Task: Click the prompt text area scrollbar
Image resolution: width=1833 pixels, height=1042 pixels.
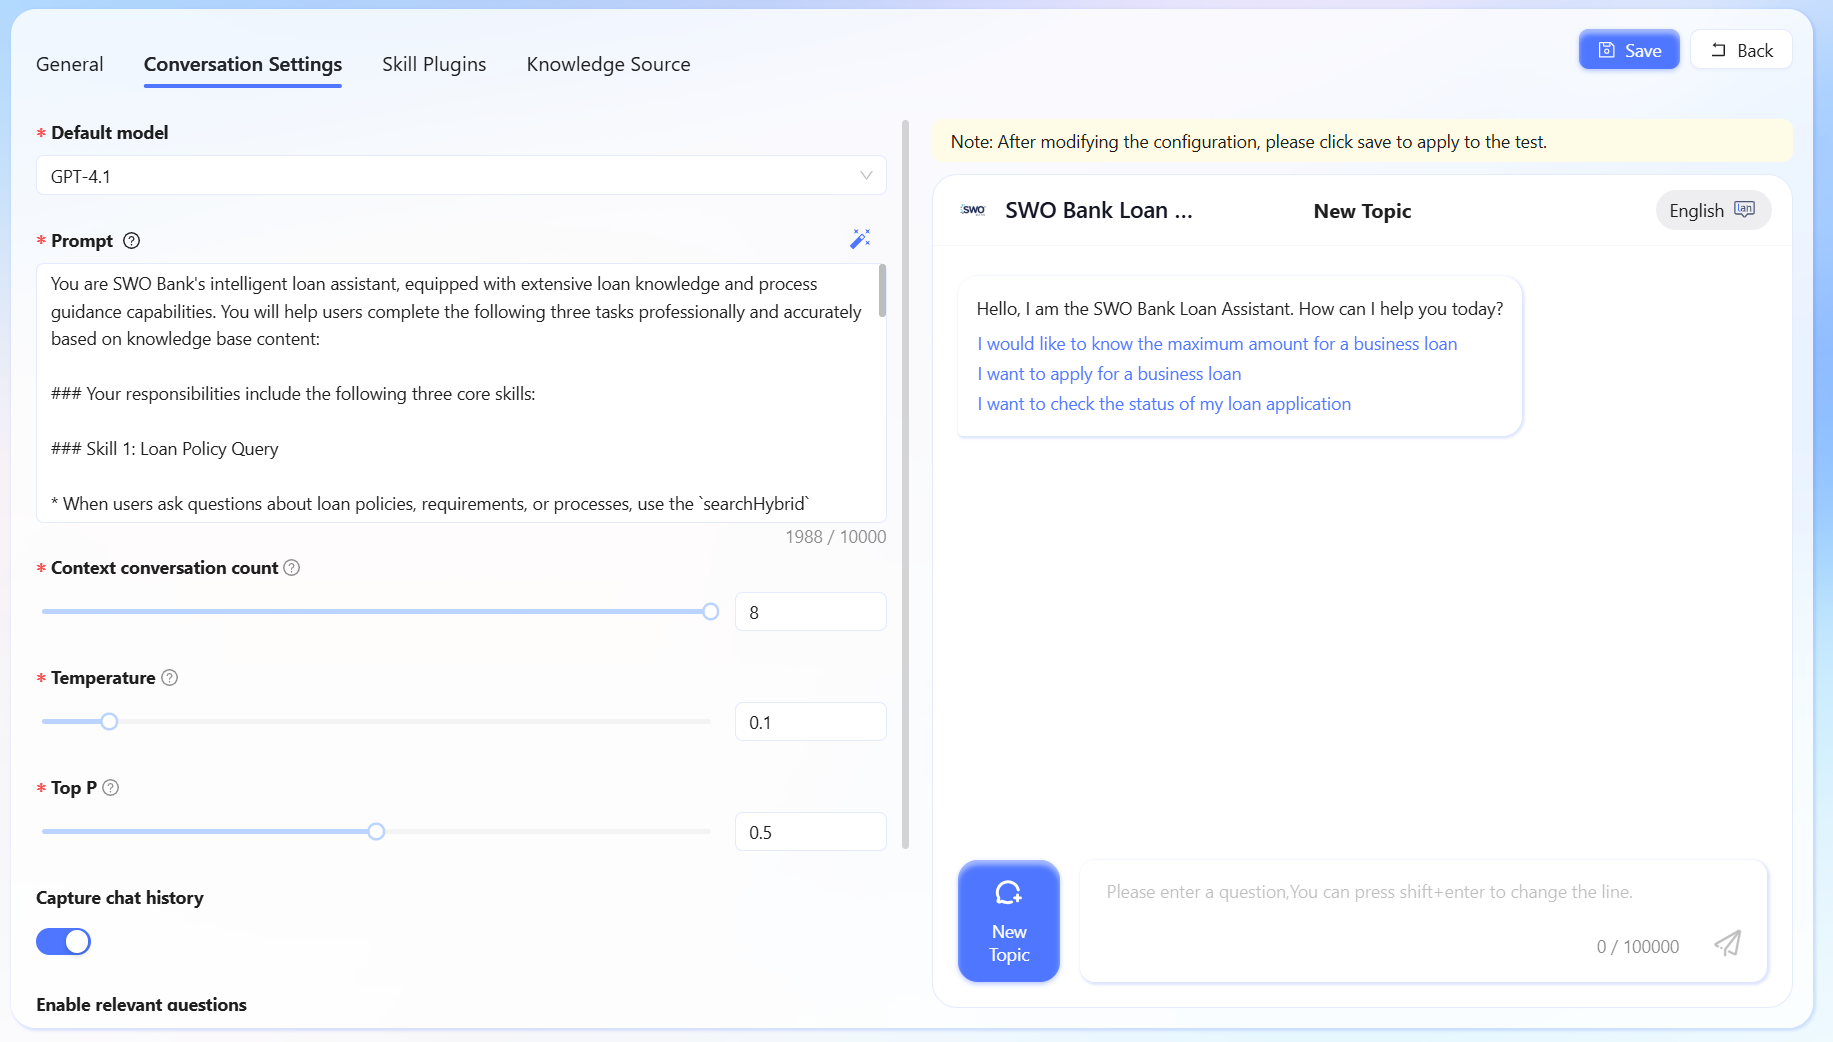Action: tap(882, 291)
